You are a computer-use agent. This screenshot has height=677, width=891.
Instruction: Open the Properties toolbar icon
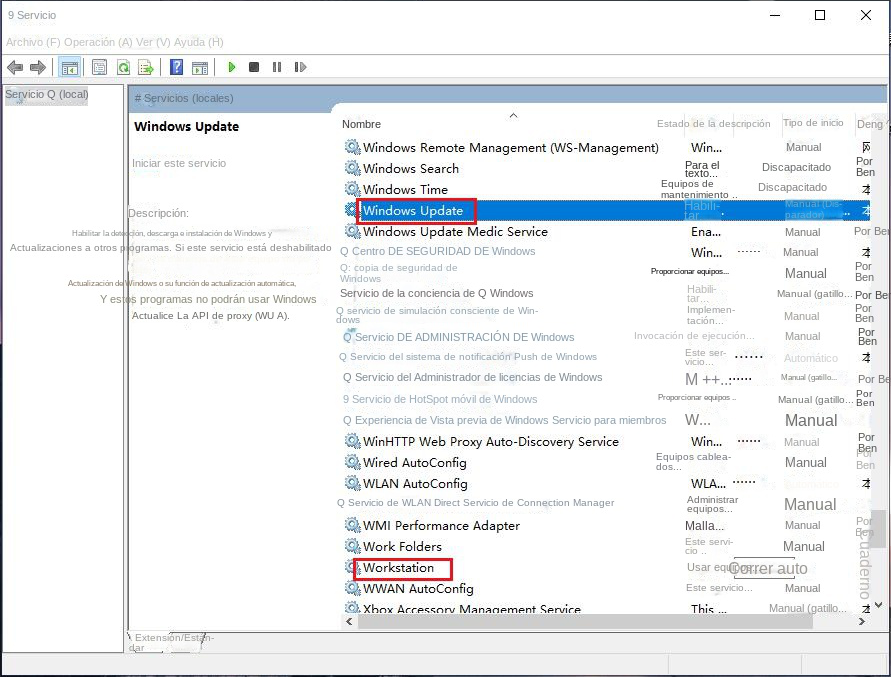[99, 67]
